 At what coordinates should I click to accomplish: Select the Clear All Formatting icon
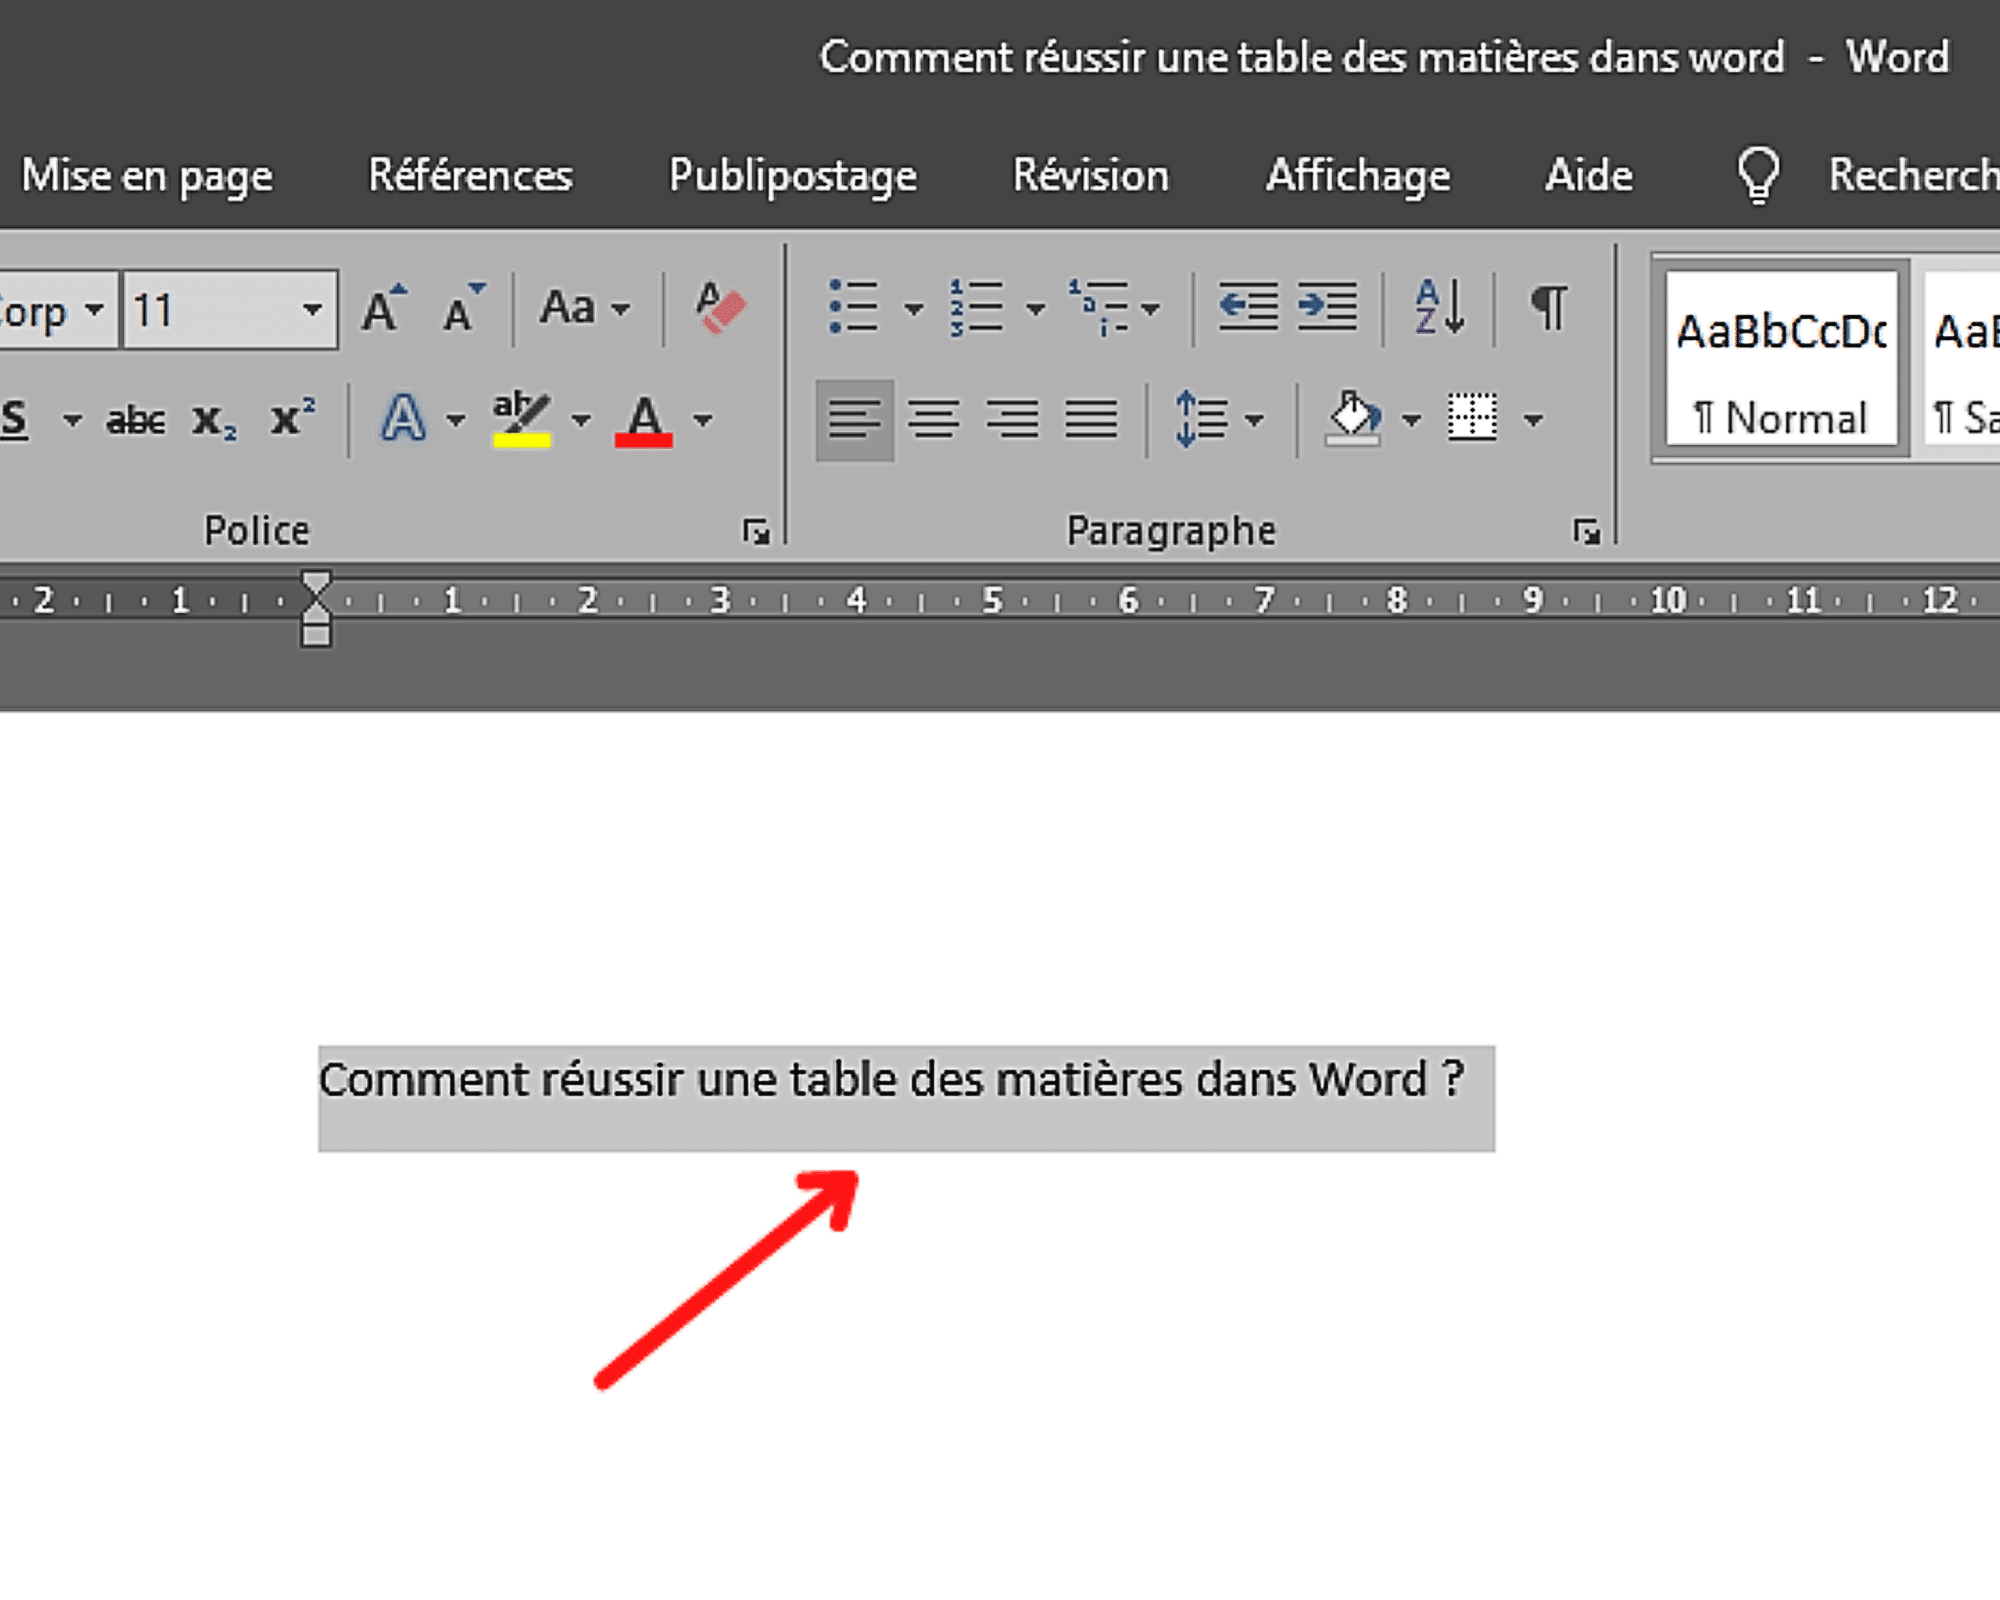tap(718, 308)
